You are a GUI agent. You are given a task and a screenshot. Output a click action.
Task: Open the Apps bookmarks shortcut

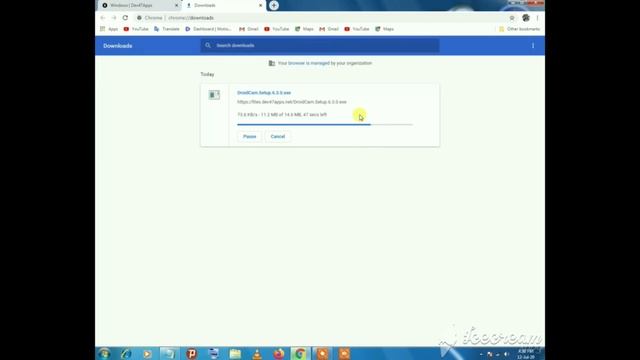pyautogui.click(x=109, y=29)
